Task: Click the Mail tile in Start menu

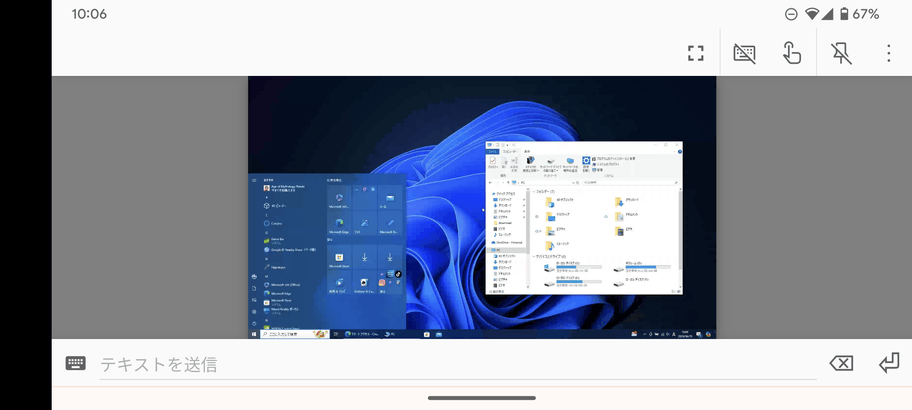Action: click(390, 198)
